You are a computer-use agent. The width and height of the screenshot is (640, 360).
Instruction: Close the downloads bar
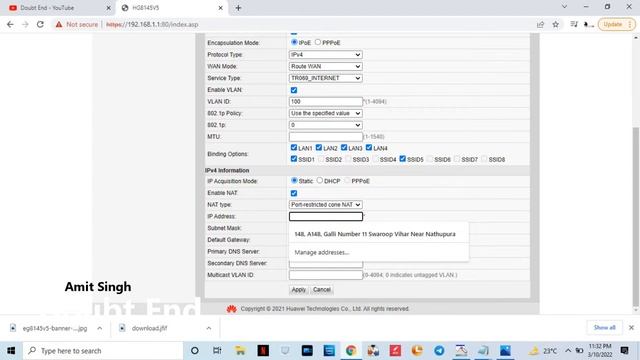(631, 328)
